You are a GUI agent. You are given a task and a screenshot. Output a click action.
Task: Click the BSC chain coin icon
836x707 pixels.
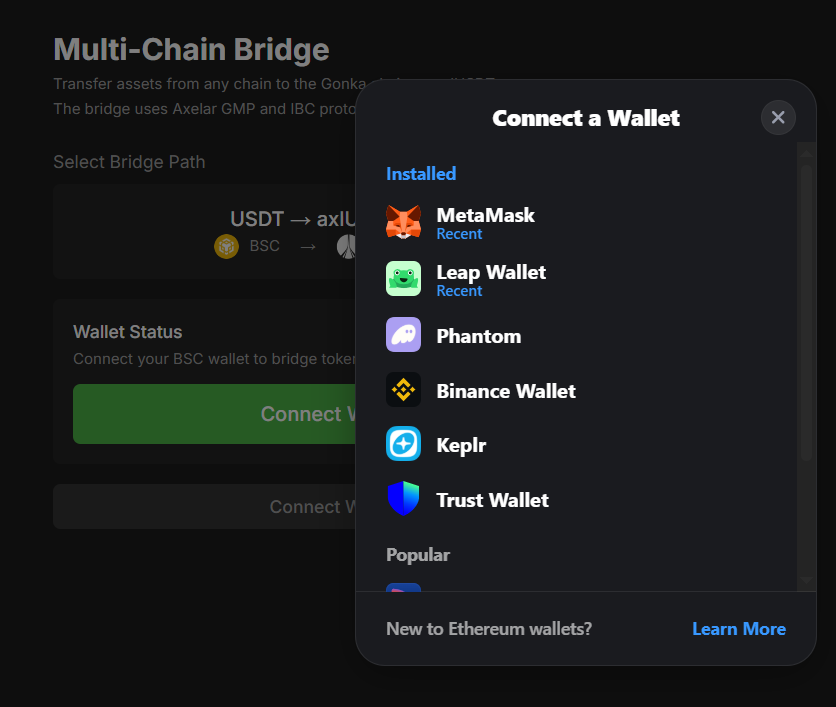pyautogui.click(x=227, y=246)
